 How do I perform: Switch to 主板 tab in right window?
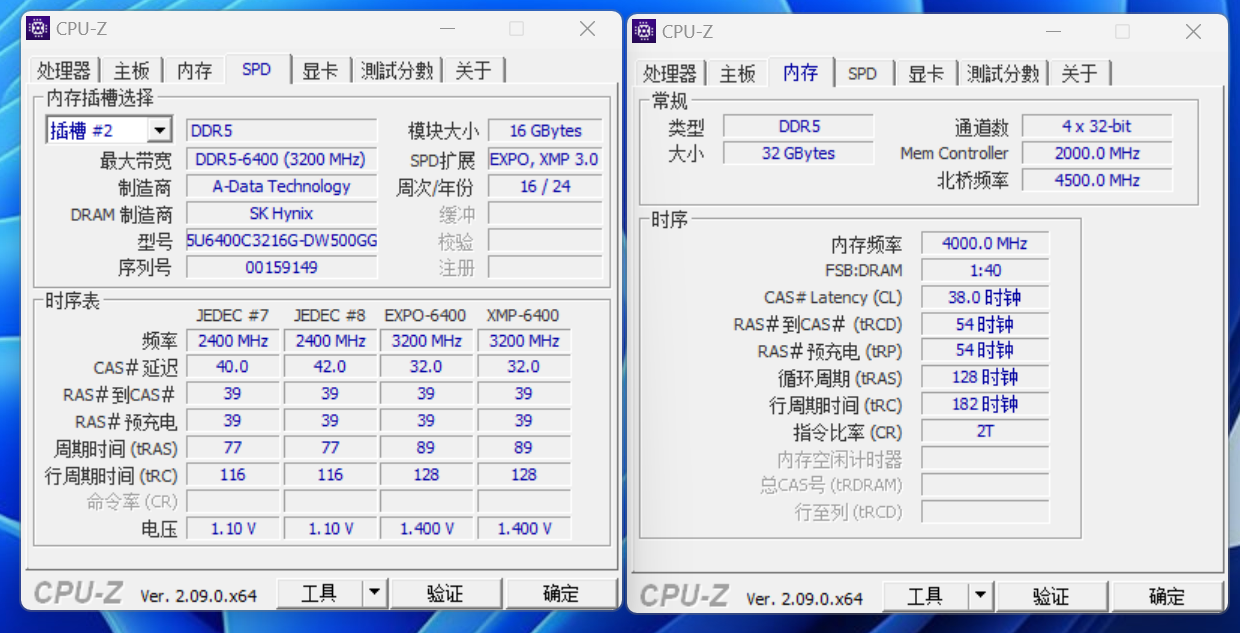click(737, 73)
